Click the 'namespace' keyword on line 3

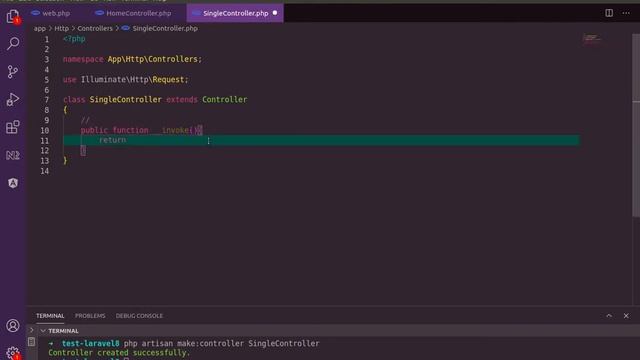pos(83,59)
